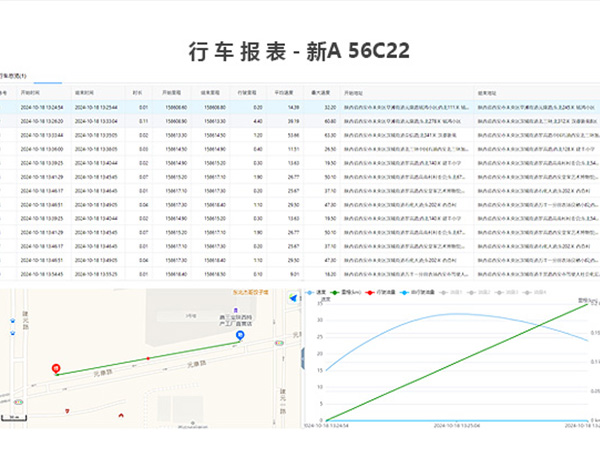Viewport: 600px width, 452px height.
Task: Click the 最大速度 column header
Action: [x=320, y=93]
